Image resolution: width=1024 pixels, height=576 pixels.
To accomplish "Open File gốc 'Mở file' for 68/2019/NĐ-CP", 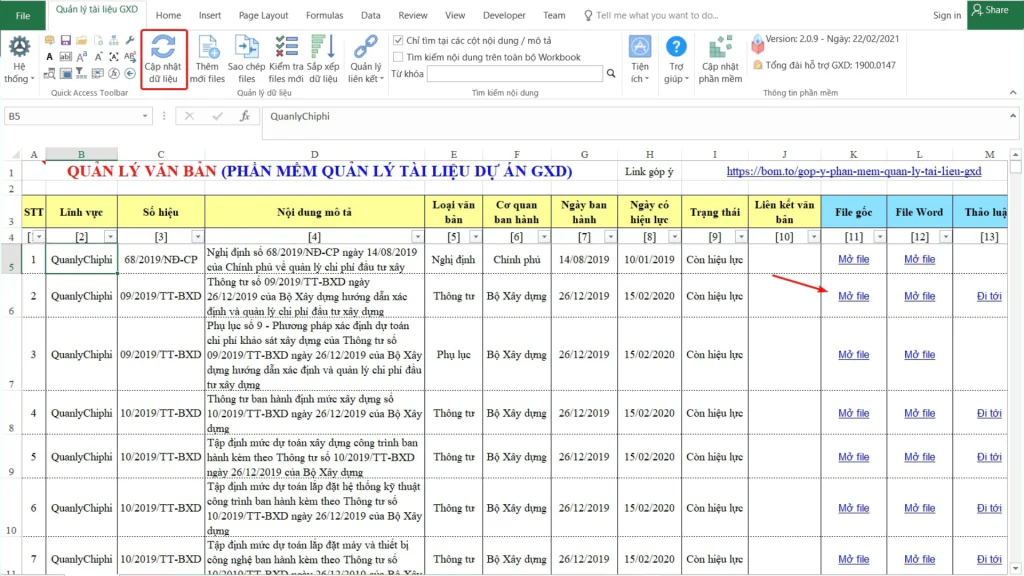I will point(854,259).
